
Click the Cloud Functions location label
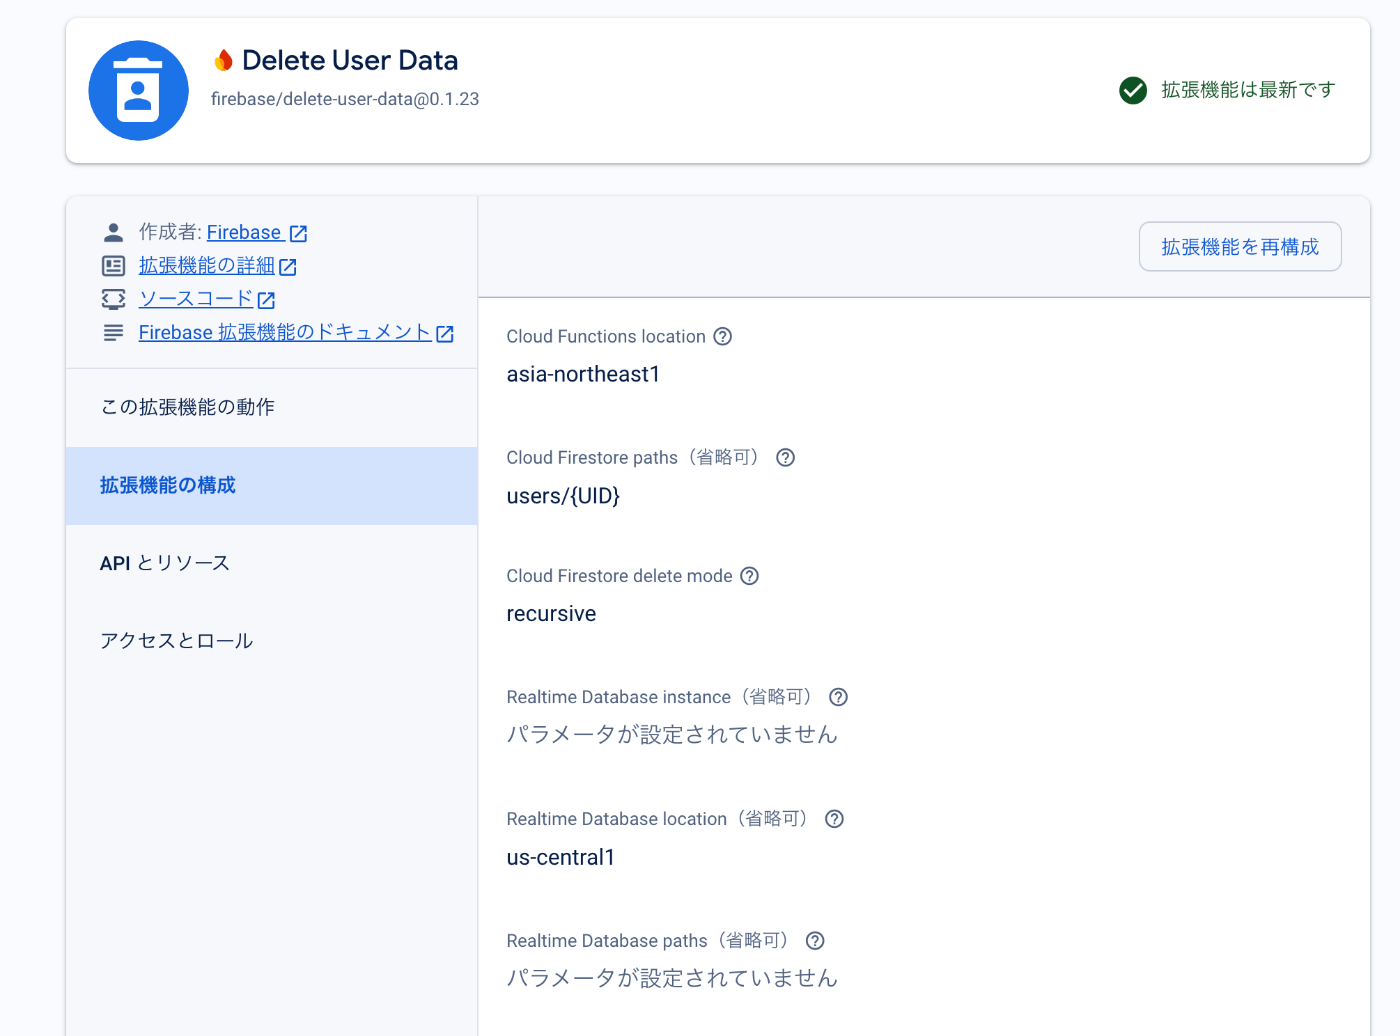606,337
